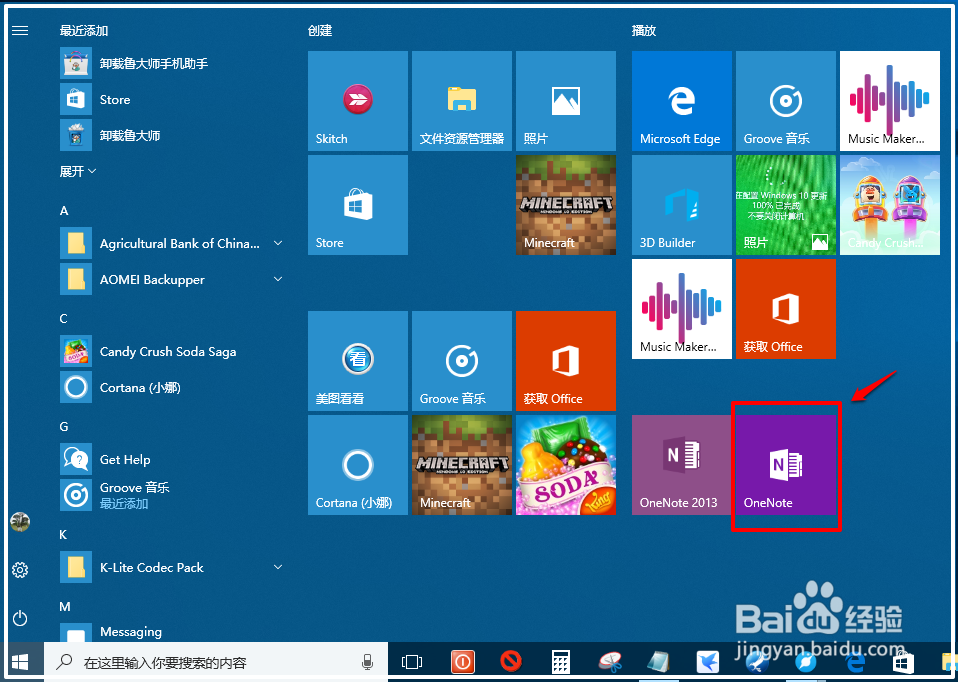Open the Edge icon on the taskbar
958x682 pixels.
pos(855,662)
